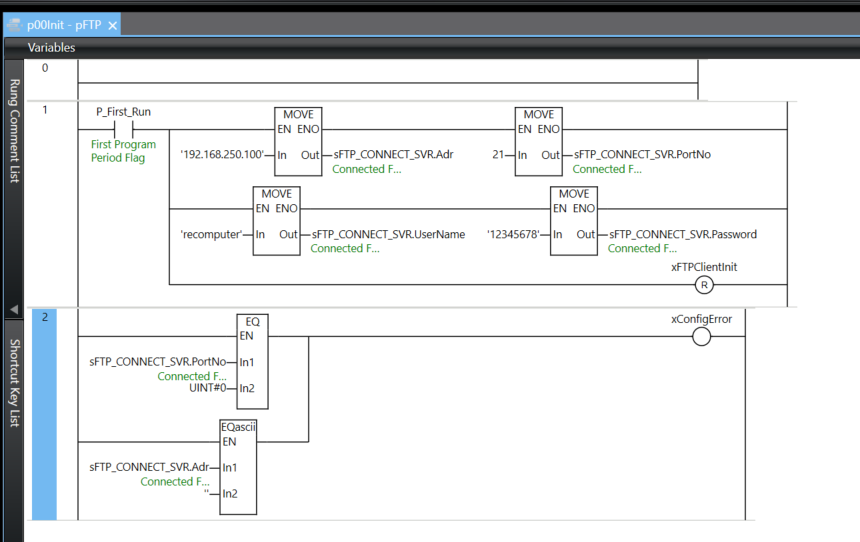Close the p00Init - pFTP tab
The image size is (860, 542).
[113, 25]
